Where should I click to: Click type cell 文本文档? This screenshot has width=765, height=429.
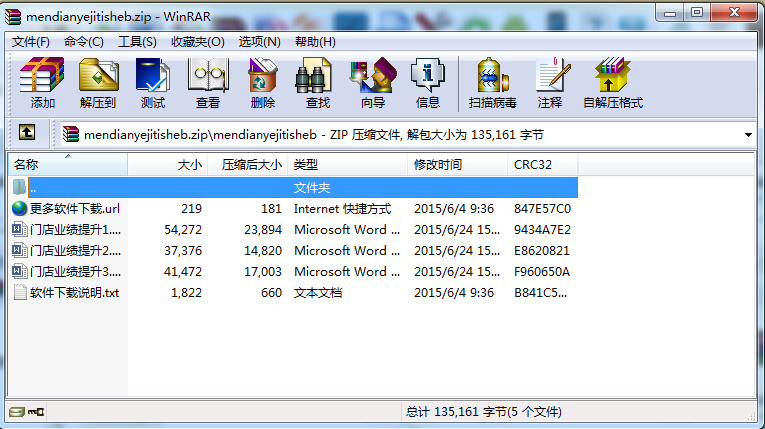pyautogui.click(x=318, y=293)
